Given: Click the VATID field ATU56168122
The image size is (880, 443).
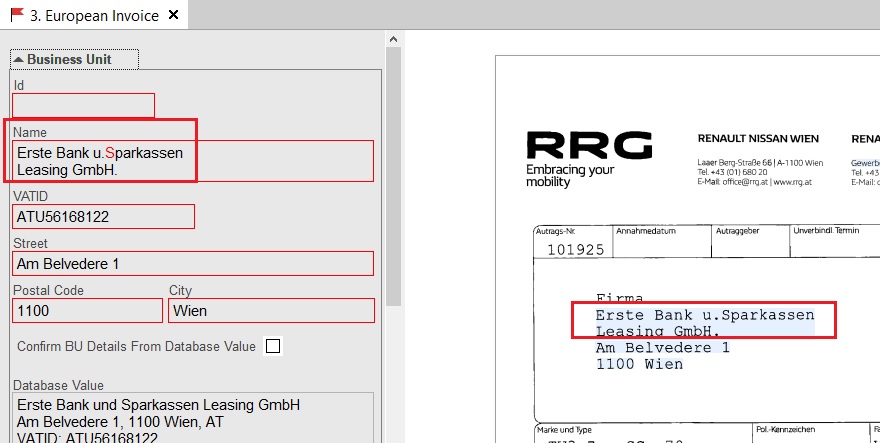Looking at the screenshot, I should pyautogui.click(x=103, y=217).
